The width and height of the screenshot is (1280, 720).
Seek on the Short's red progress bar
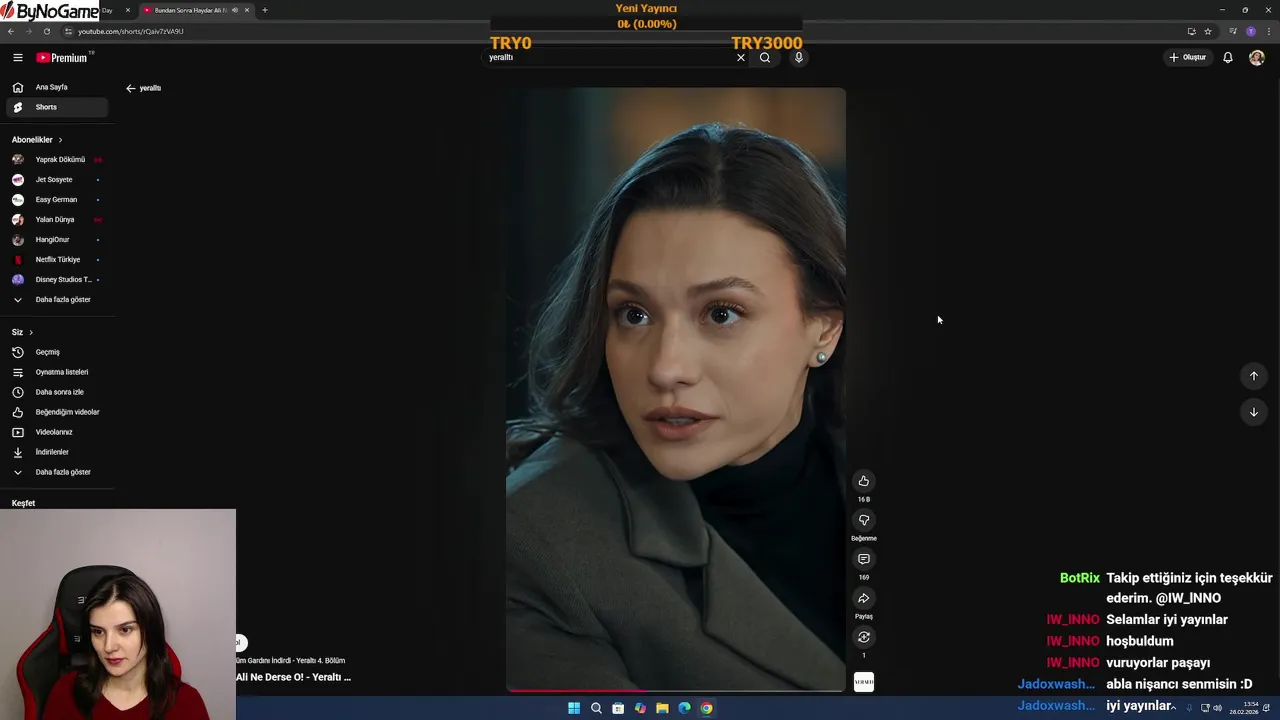click(675, 690)
